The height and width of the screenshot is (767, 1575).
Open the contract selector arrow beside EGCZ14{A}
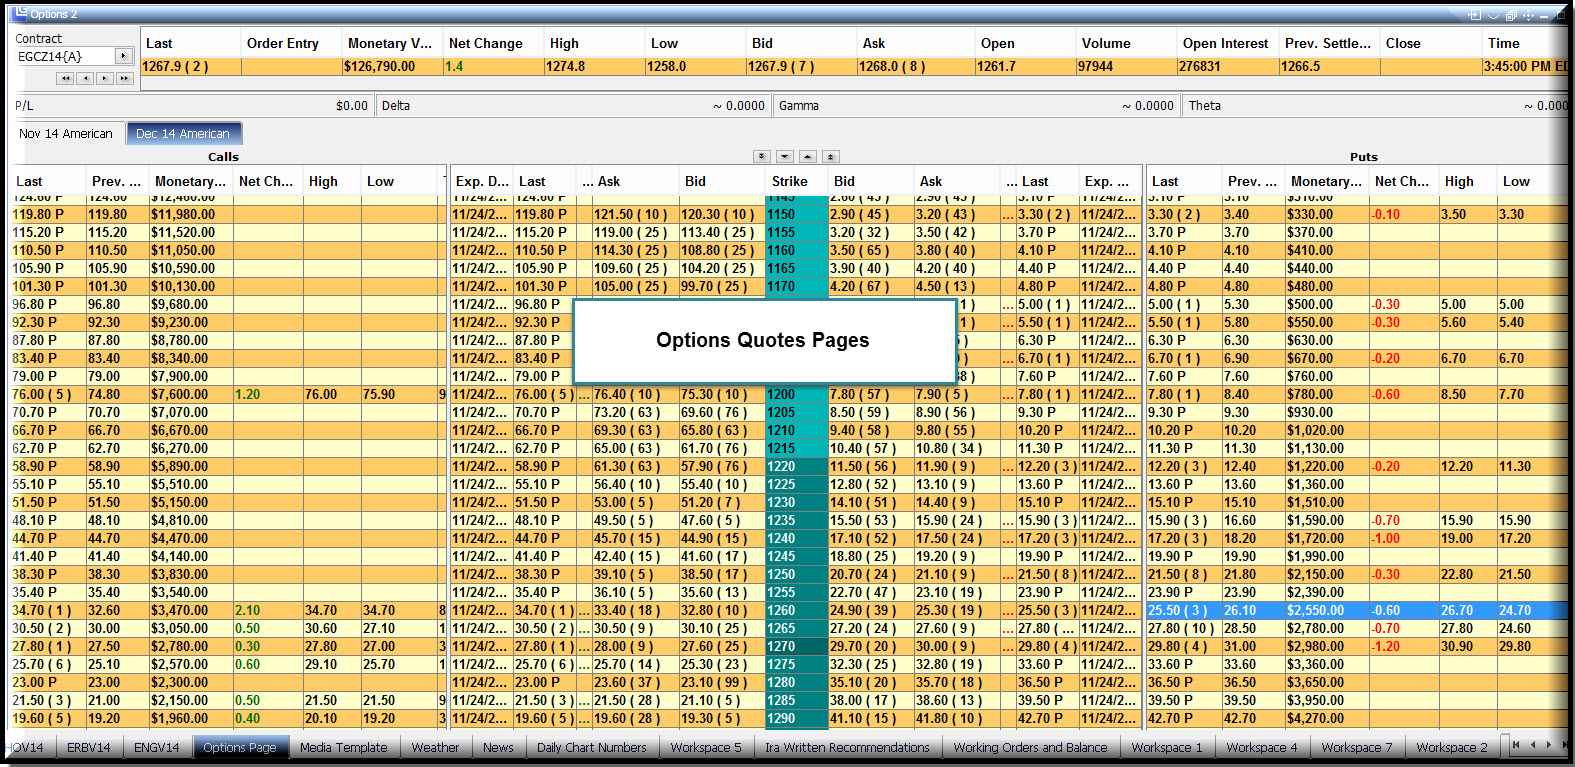tap(124, 56)
